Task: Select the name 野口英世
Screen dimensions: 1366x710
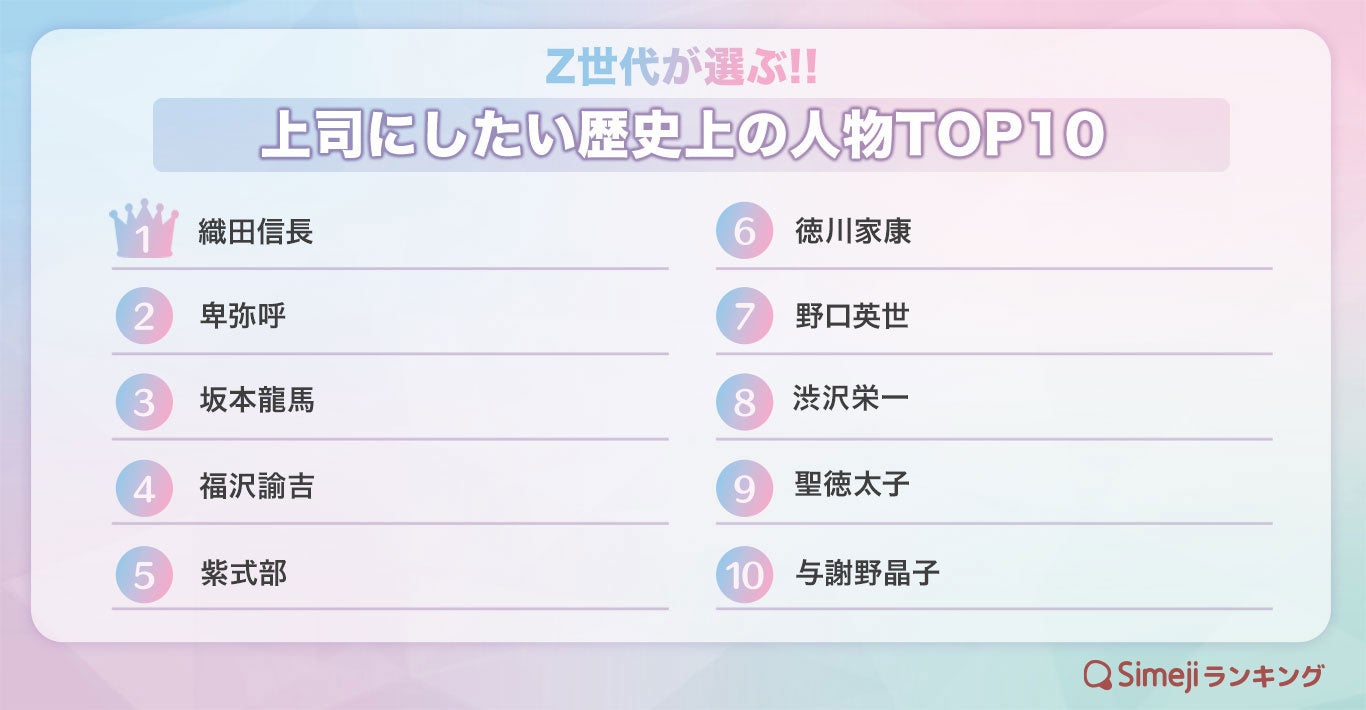Action: tap(852, 317)
